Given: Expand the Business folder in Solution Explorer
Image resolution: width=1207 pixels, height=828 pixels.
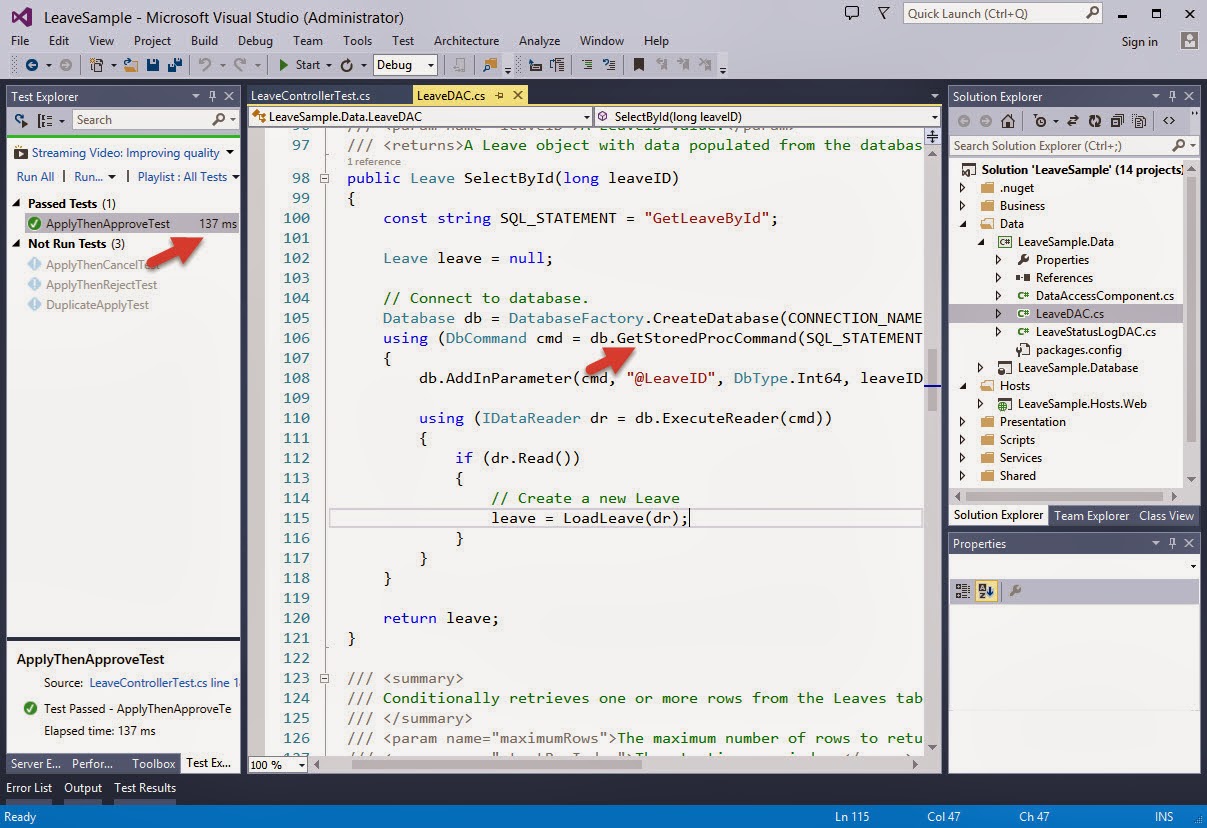Looking at the screenshot, I should [963, 206].
